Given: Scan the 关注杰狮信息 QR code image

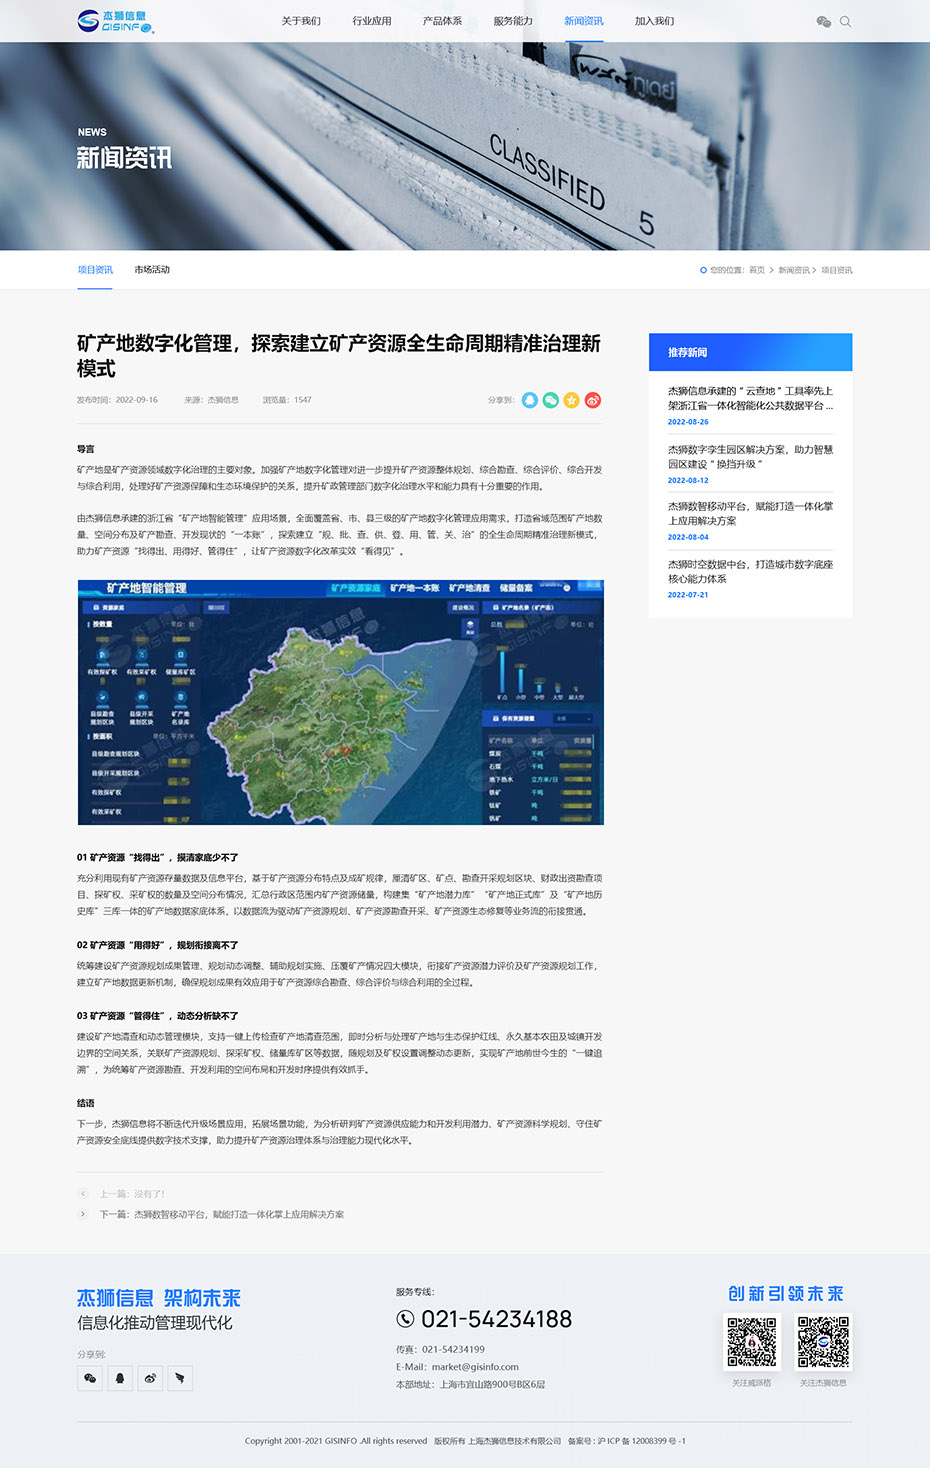Looking at the screenshot, I should pyautogui.click(x=822, y=1341).
